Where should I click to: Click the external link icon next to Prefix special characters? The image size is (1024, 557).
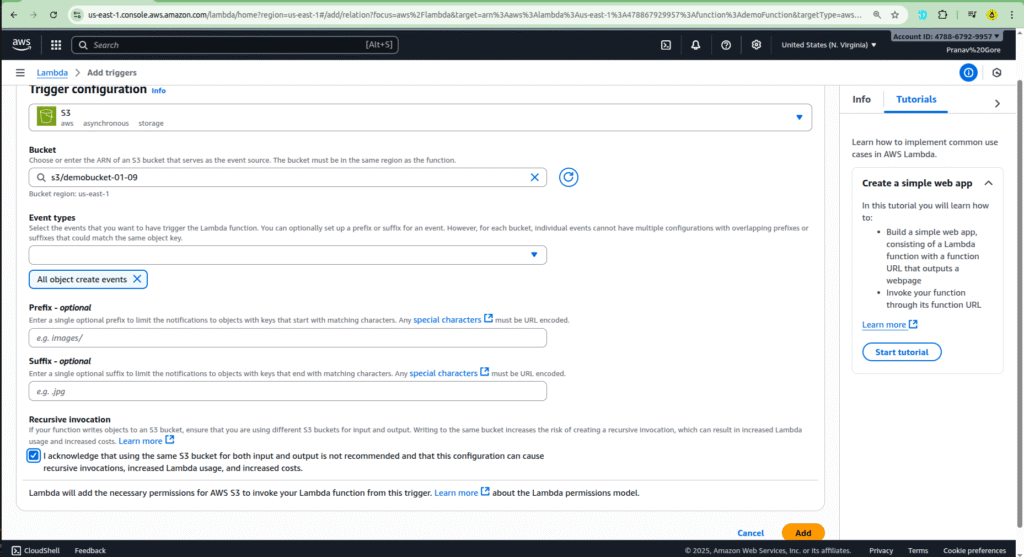(x=488, y=319)
